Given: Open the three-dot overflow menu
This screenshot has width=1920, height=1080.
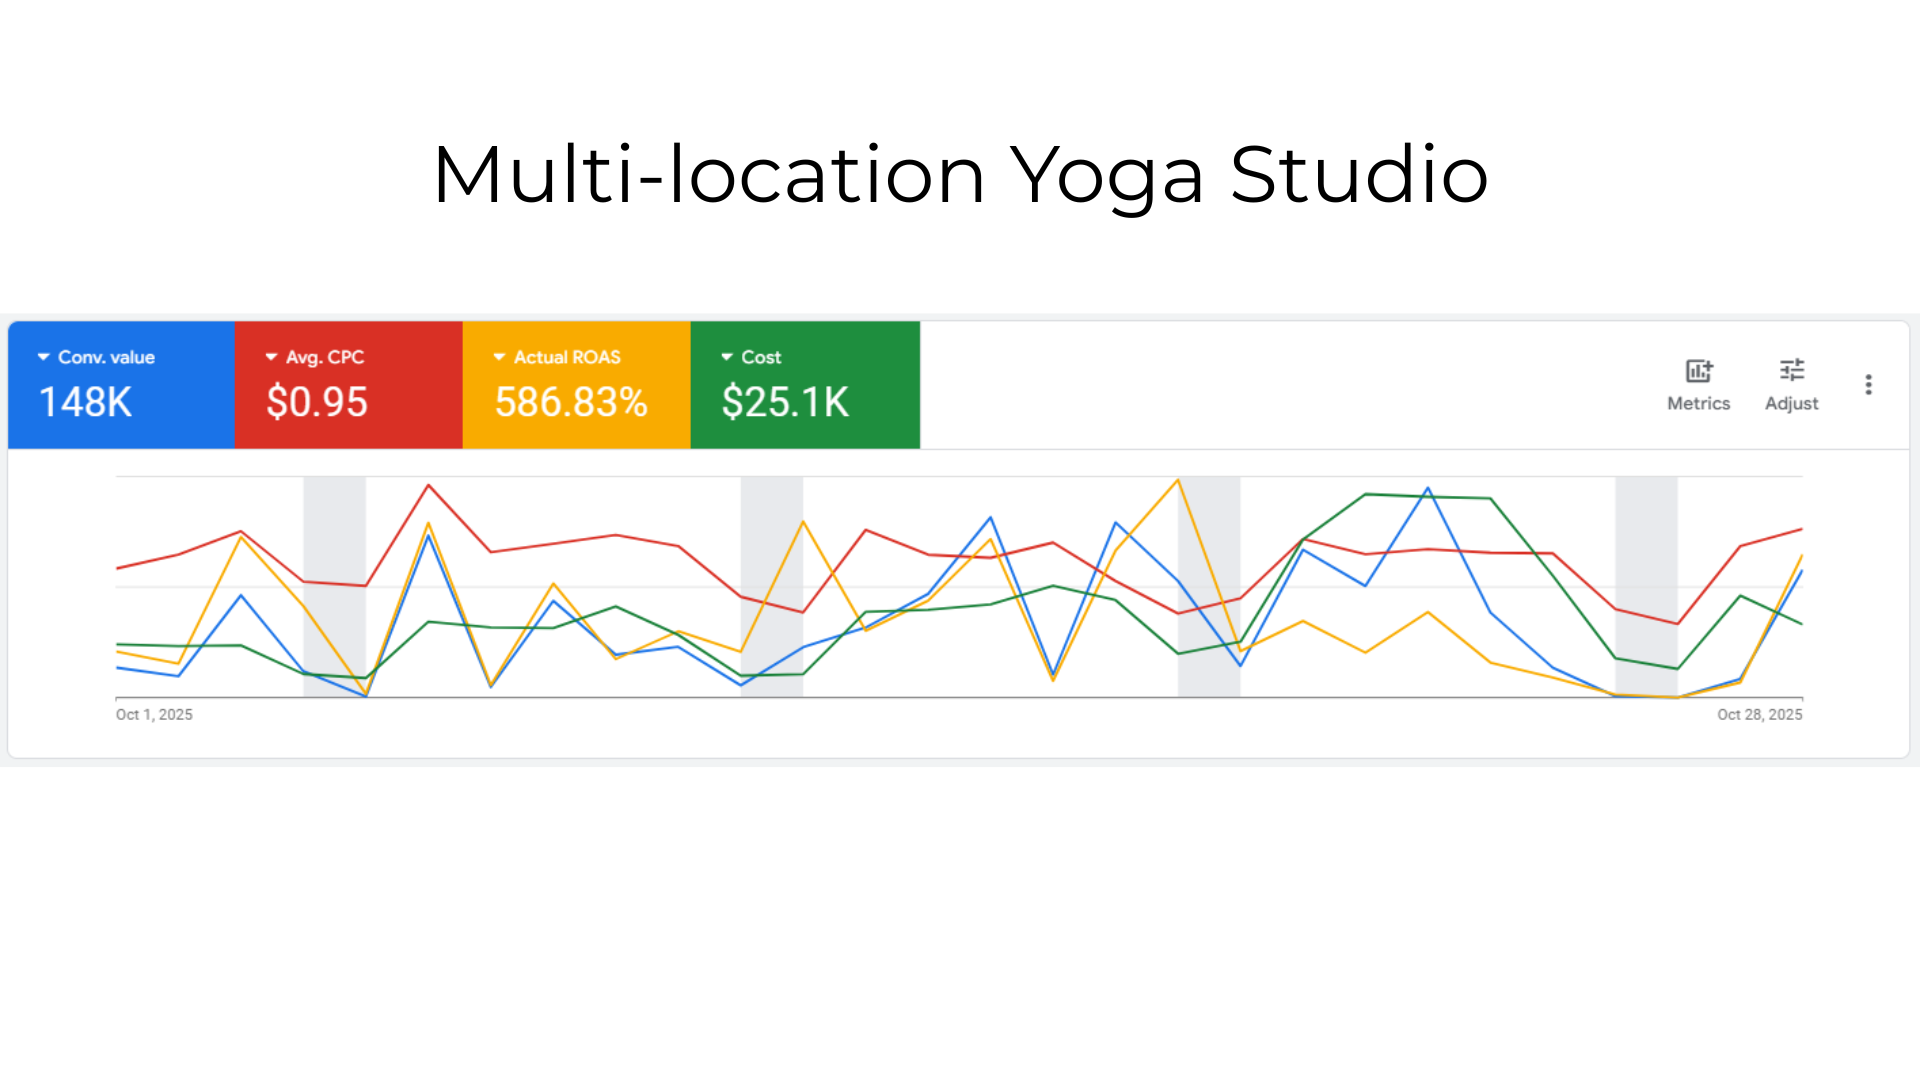Looking at the screenshot, I should [x=1868, y=384].
